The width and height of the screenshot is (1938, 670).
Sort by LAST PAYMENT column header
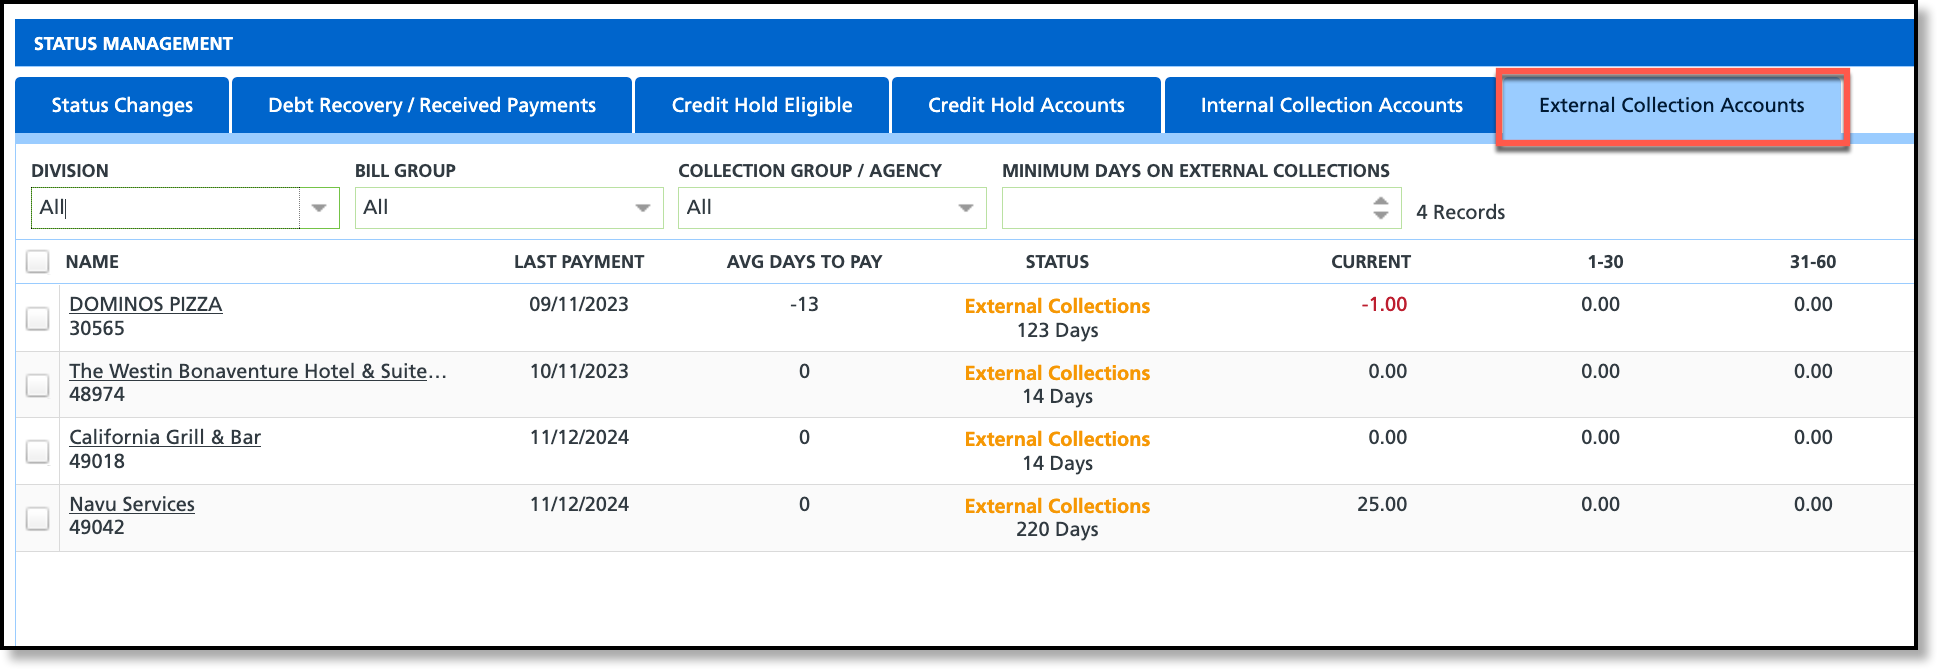[x=579, y=262]
